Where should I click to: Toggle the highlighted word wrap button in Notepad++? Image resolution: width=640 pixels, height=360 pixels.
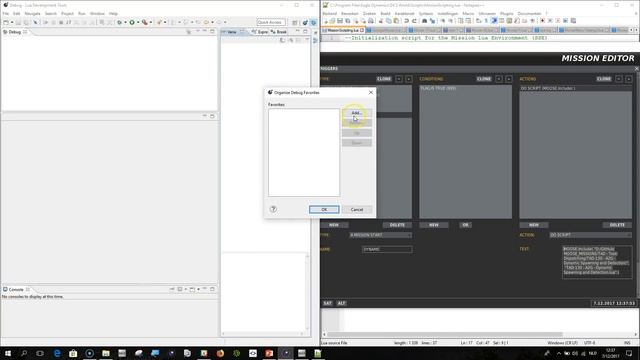[x=494, y=21]
